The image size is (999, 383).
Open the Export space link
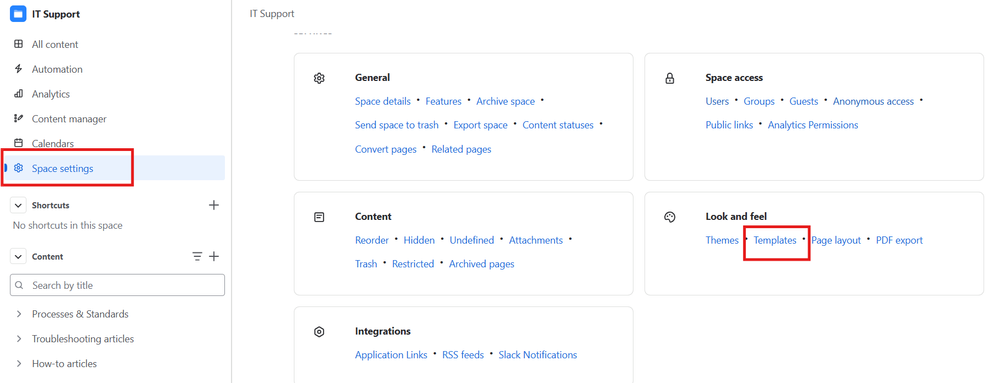(480, 125)
